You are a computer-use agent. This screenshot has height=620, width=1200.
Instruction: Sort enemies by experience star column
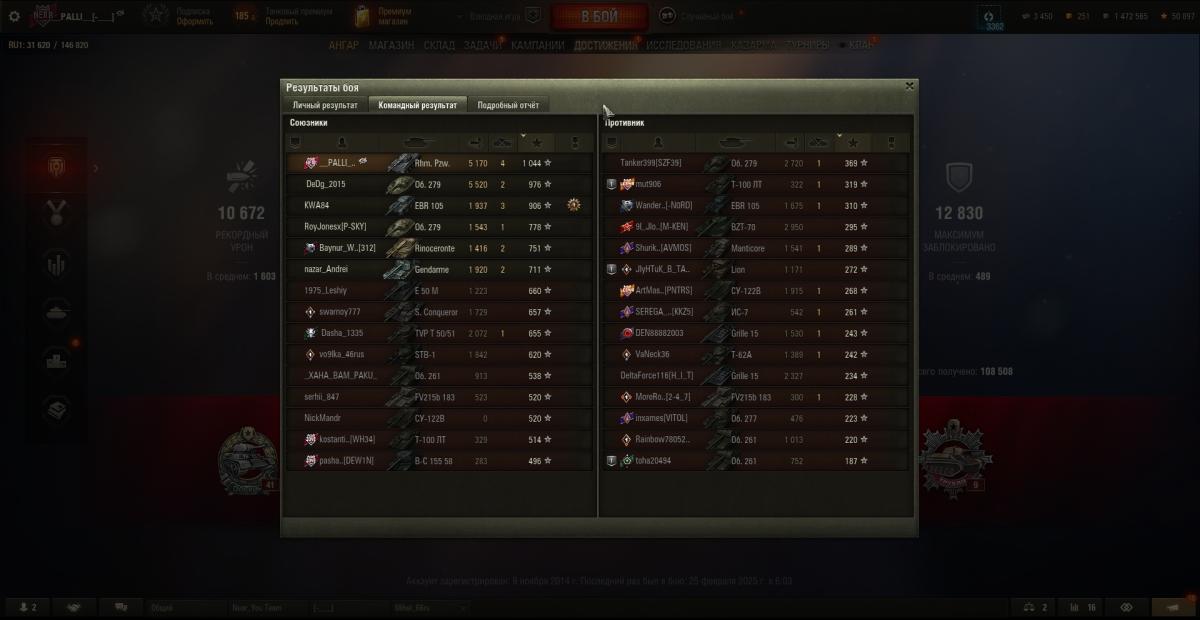[853, 142]
